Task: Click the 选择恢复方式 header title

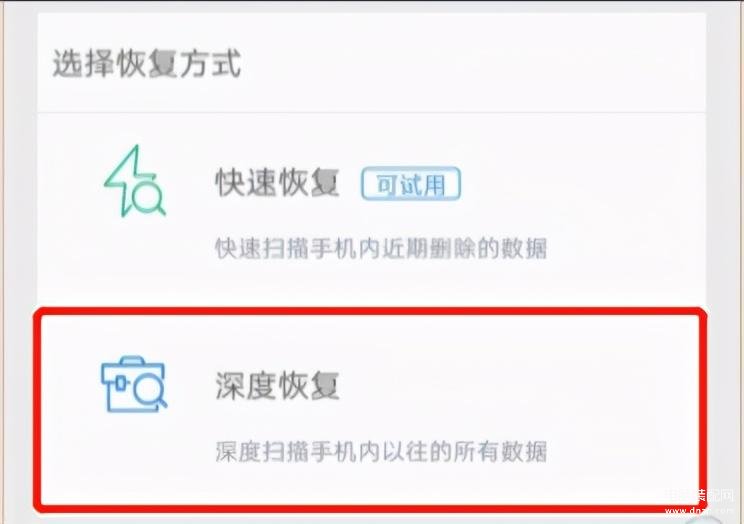Action: click(147, 63)
